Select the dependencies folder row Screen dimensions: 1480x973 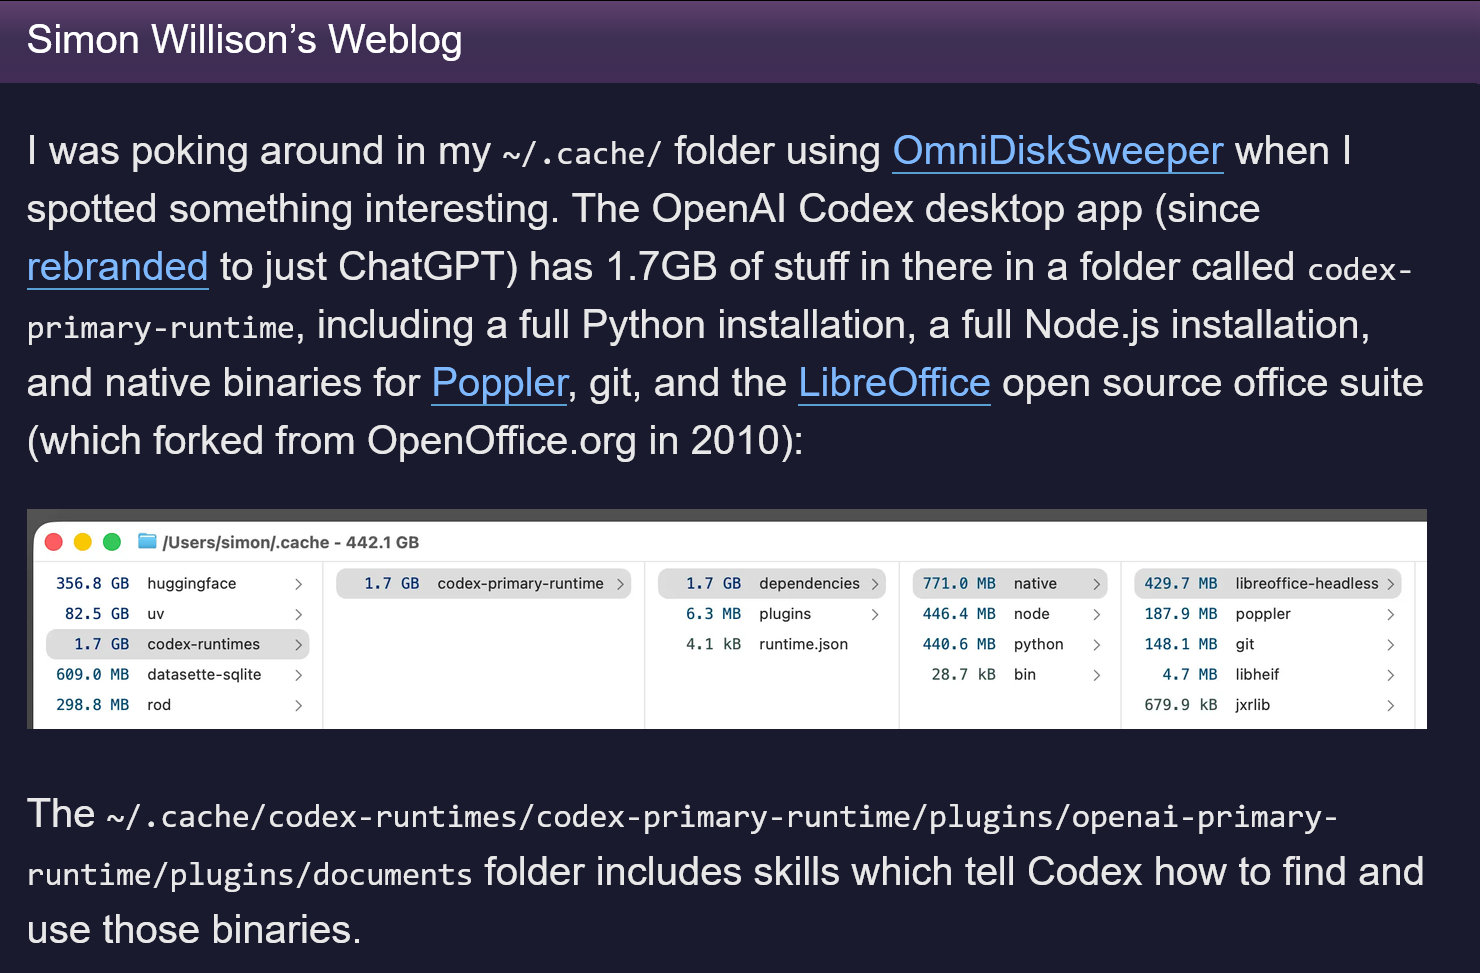point(772,584)
